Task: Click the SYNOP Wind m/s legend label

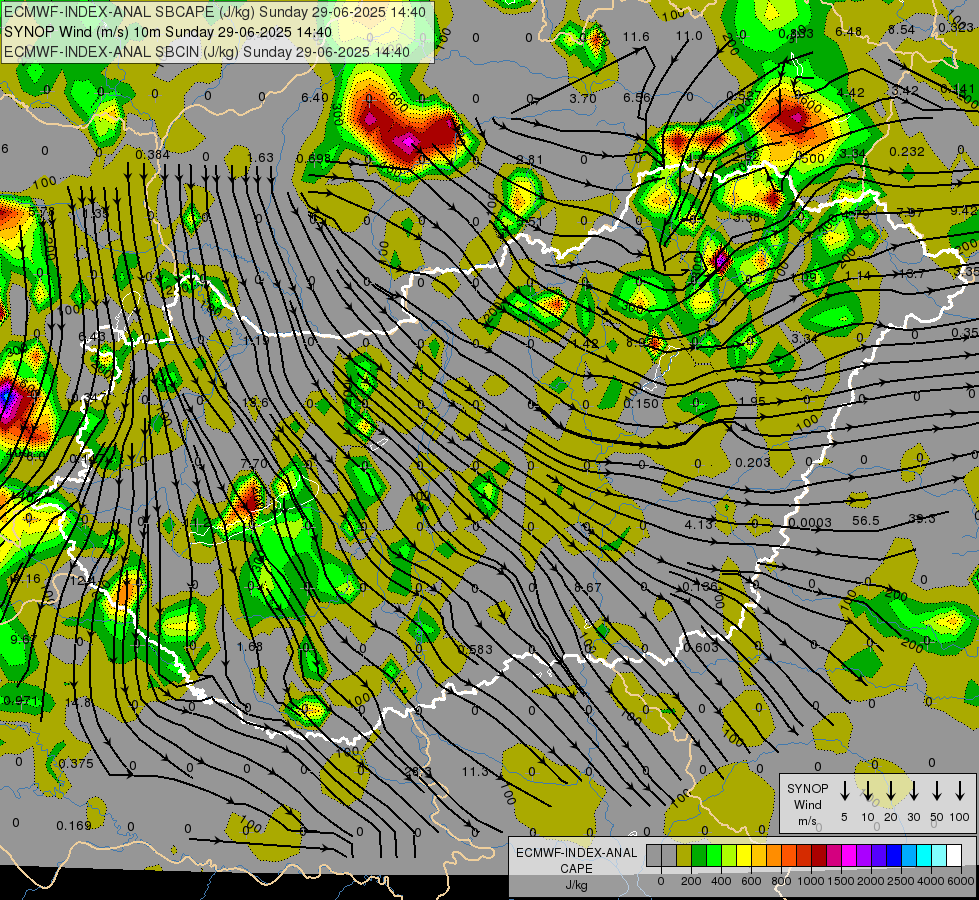Action: 807,805
